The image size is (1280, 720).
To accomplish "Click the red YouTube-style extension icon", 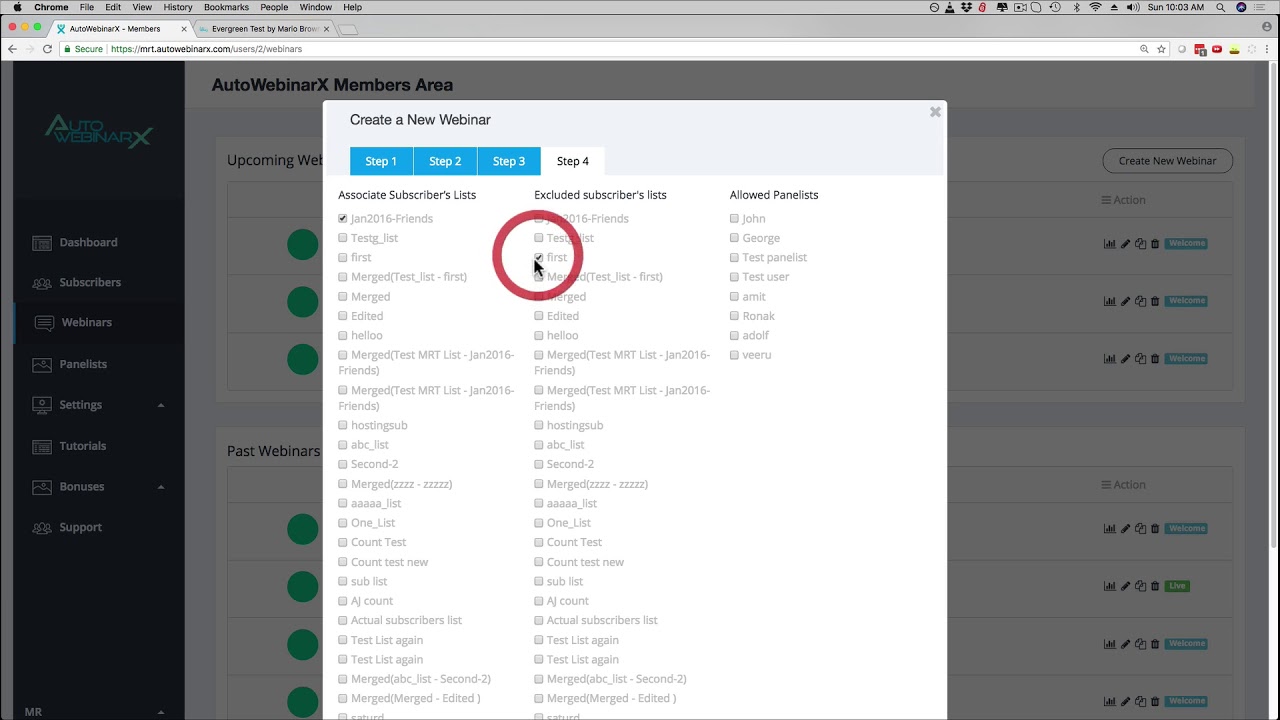I will click(x=1217, y=49).
